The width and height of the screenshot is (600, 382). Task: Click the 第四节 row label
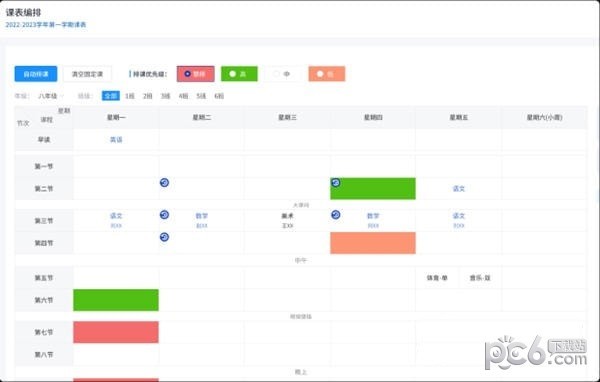(44, 243)
